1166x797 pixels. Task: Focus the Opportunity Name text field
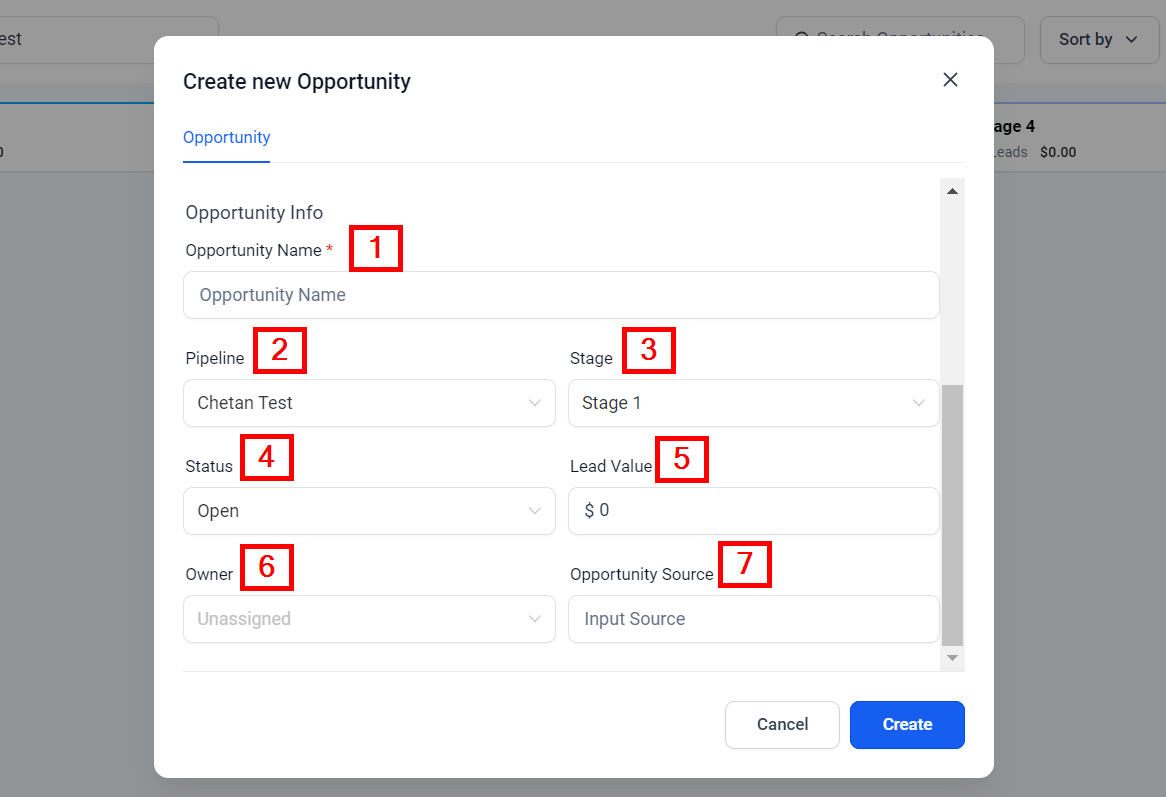(561, 295)
